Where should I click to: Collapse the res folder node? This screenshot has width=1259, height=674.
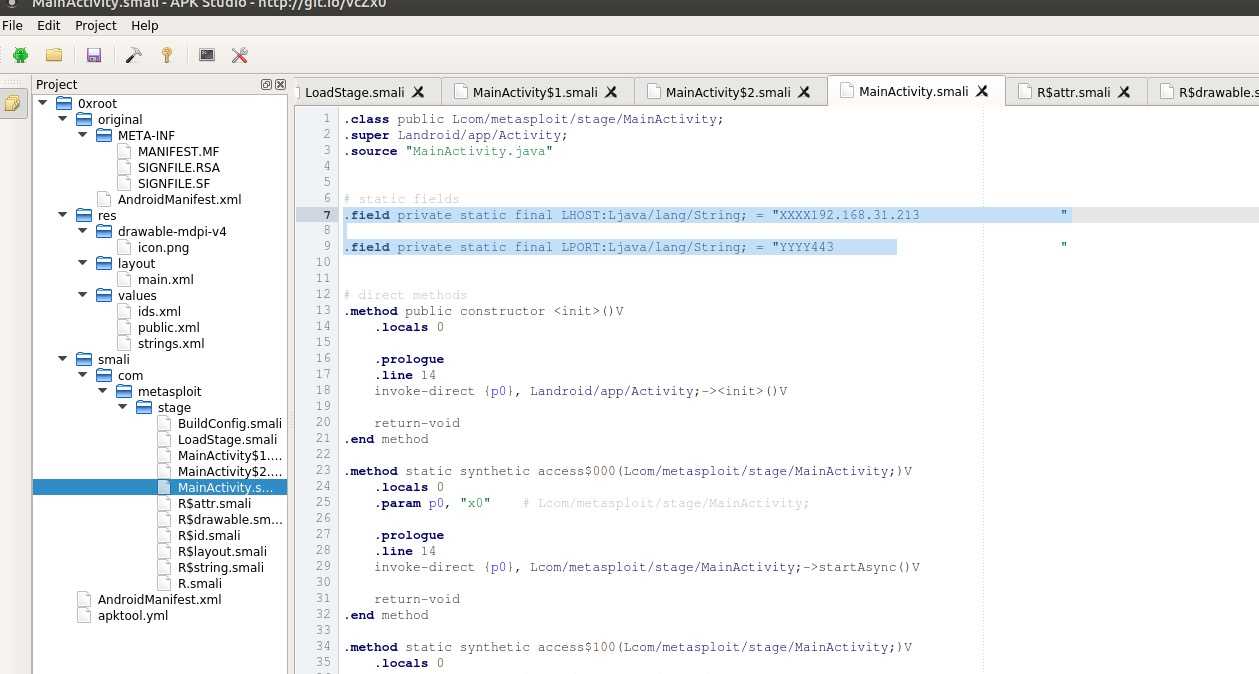[63, 215]
